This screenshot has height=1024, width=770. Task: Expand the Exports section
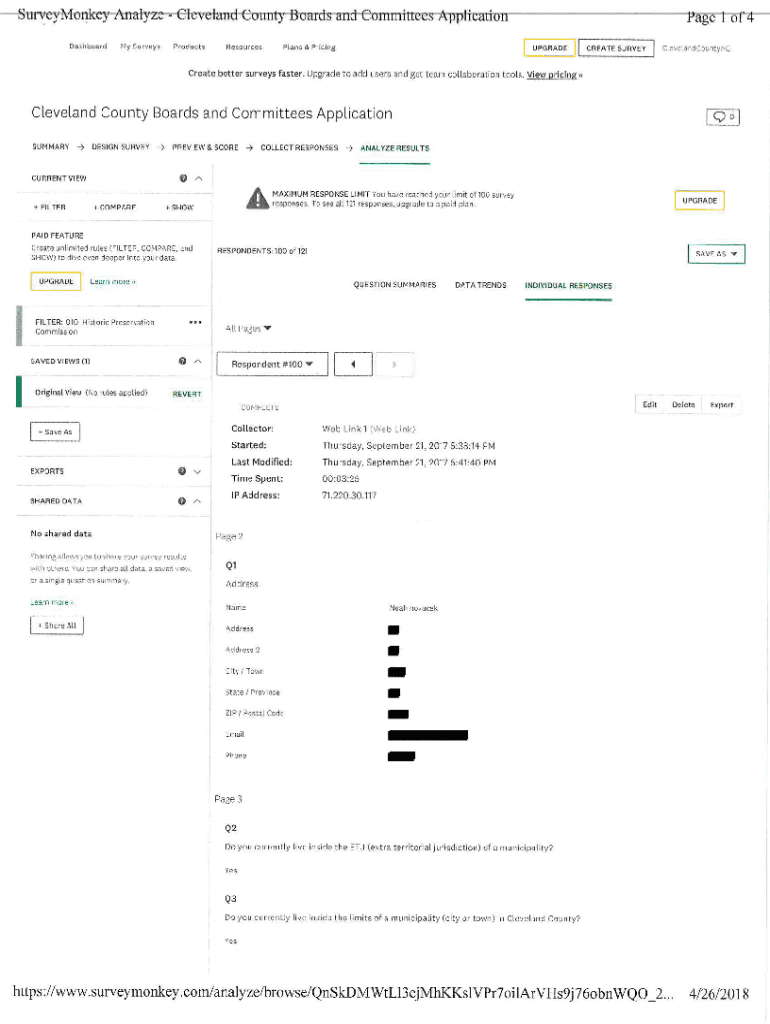[x=198, y=471]
